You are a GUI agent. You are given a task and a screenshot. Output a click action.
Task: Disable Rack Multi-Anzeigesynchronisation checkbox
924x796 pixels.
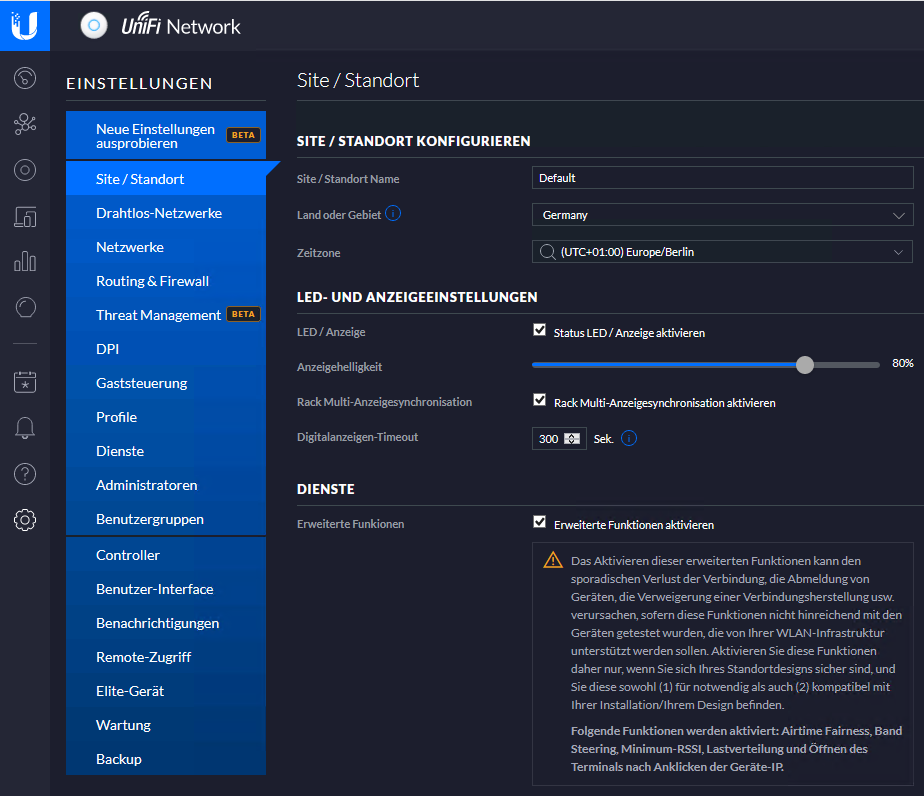tap(540, 401)
